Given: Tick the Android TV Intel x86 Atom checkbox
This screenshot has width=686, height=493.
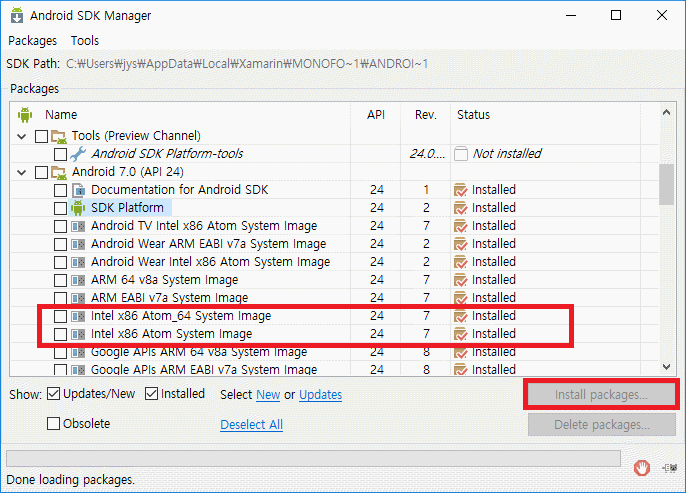Looking at the screenshot, I should pos(60,226).
